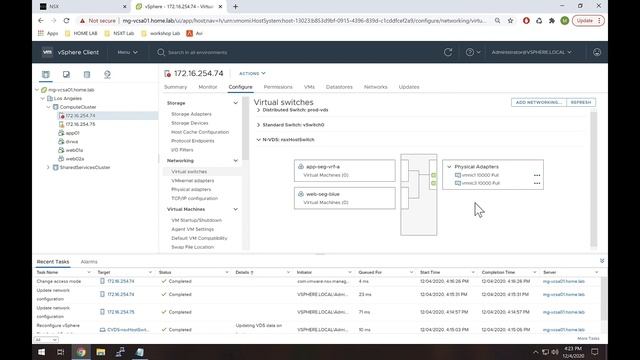Collapse the Recent Tasks panel double-chevron
The width and height of the screenshot is (640, 360).
pyautogui.click(x=602, y=261)
